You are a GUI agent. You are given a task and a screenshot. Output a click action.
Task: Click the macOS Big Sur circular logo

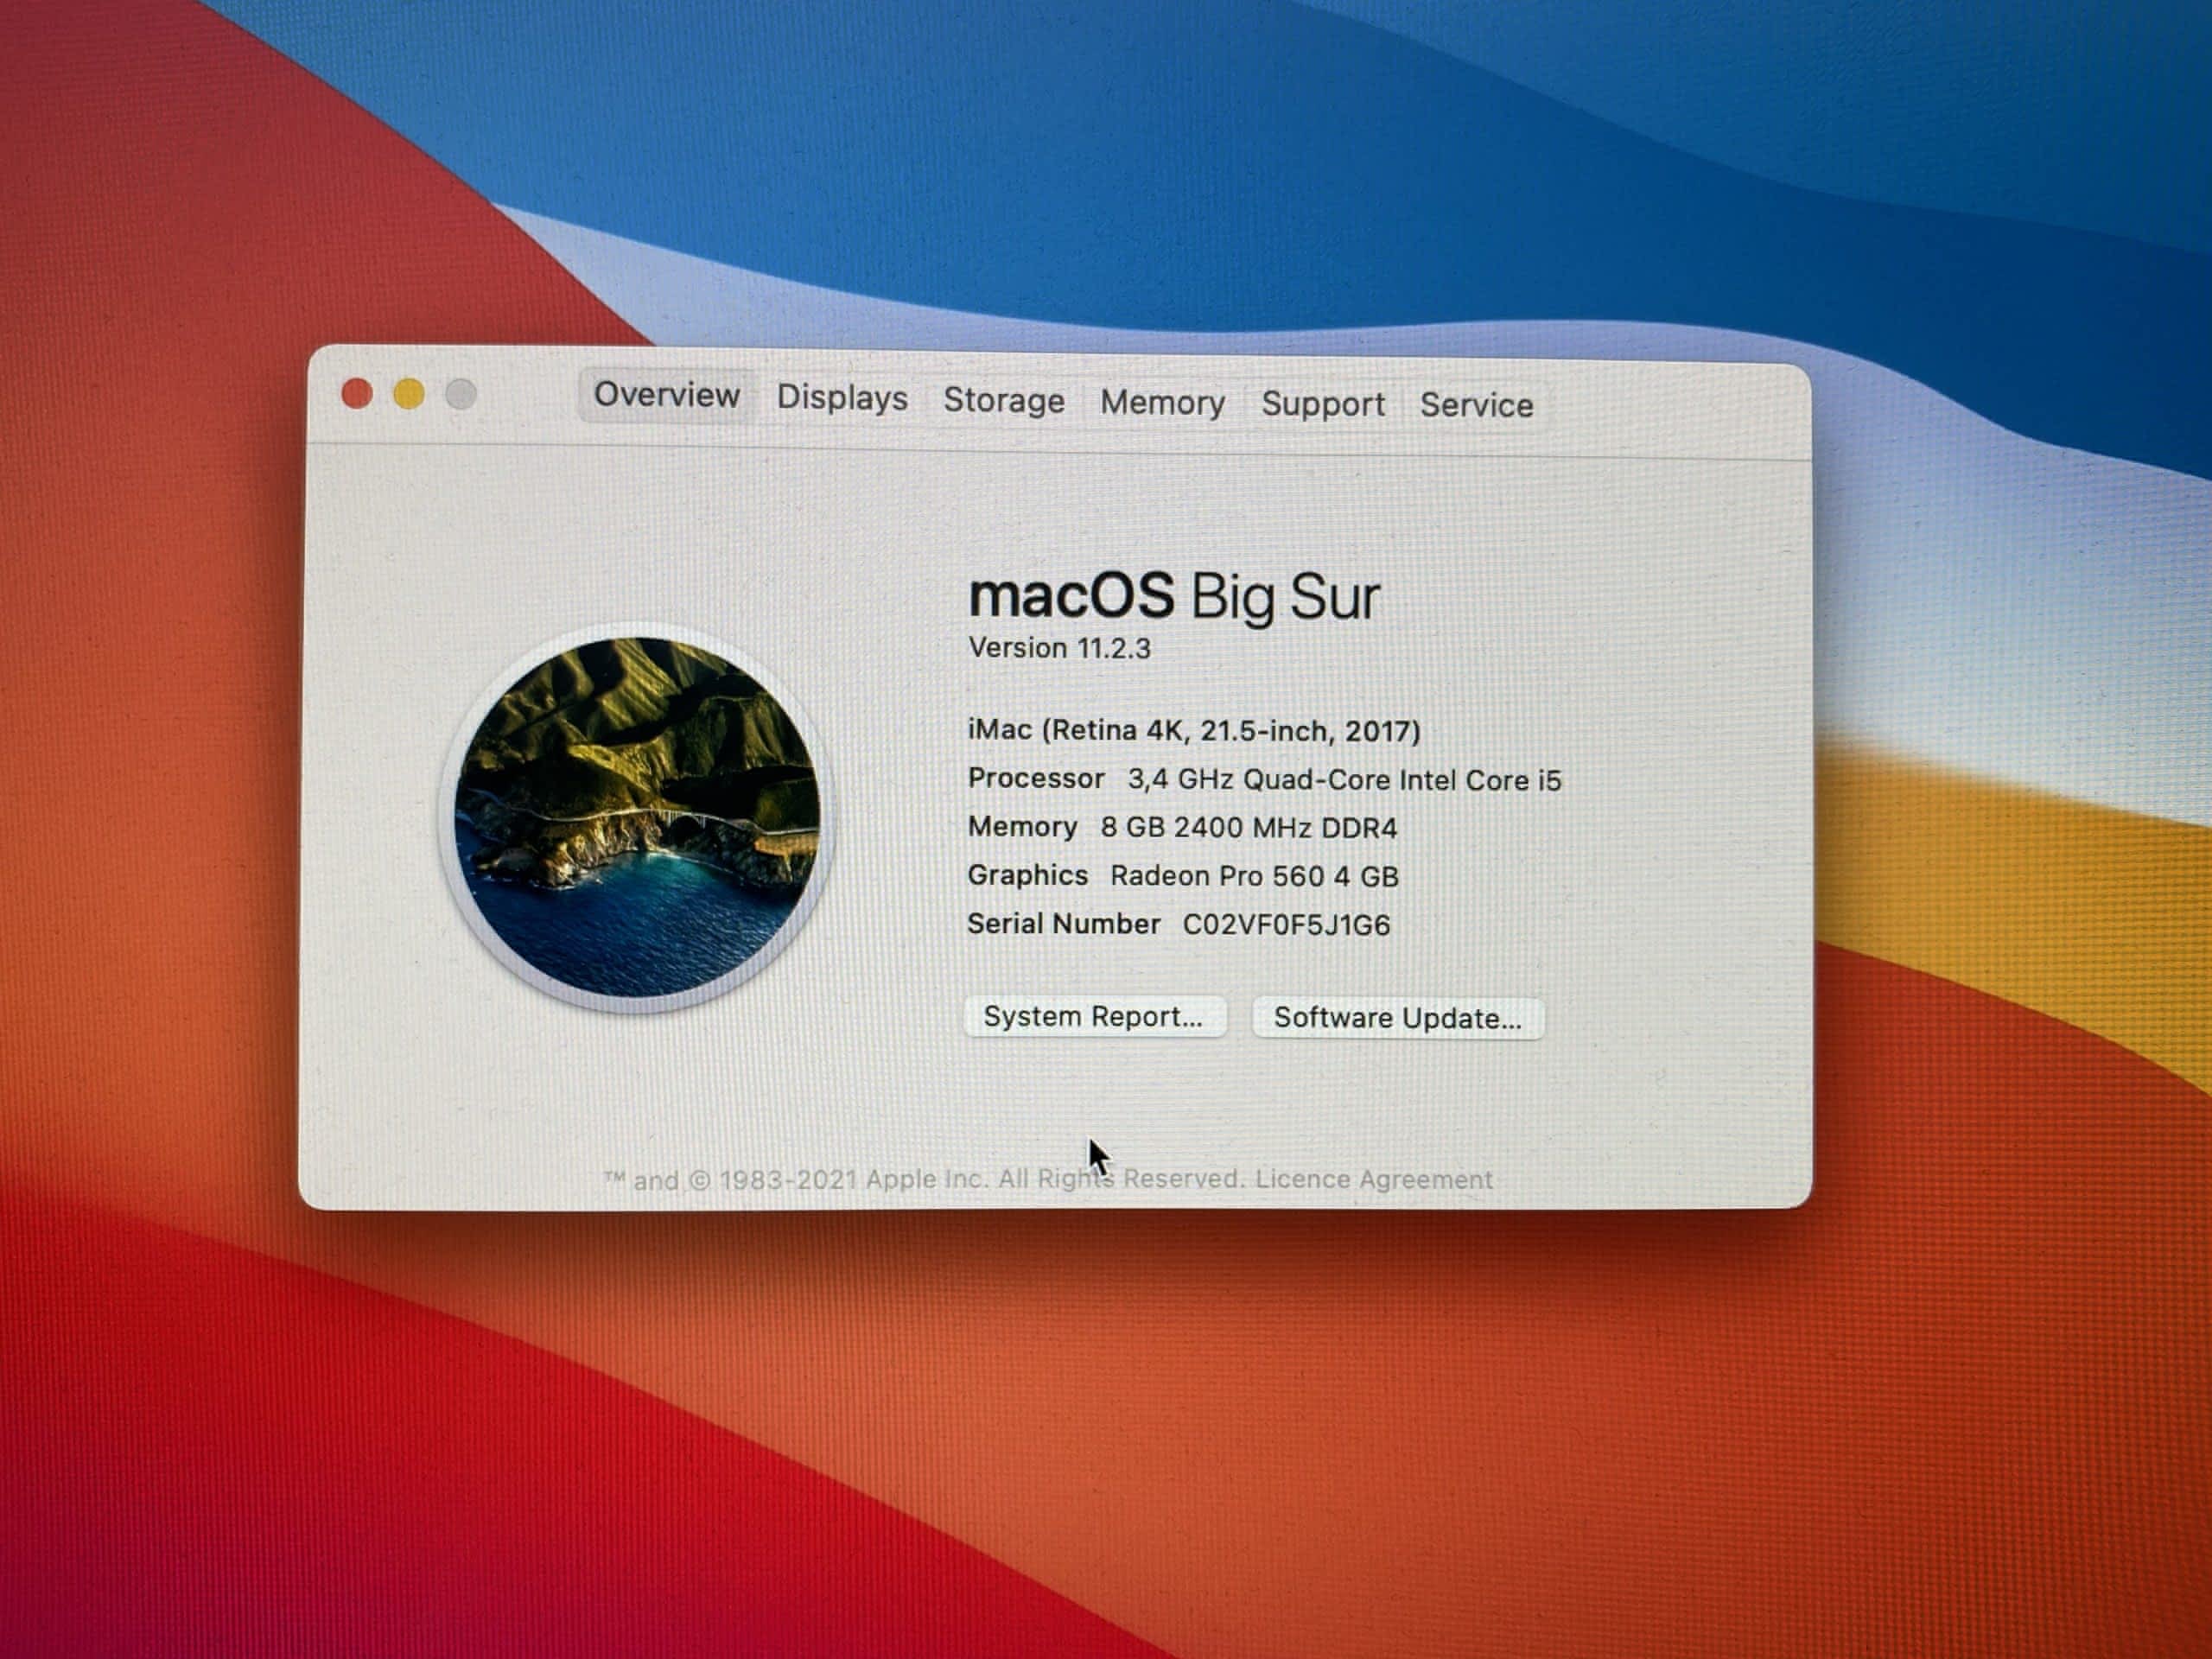pyautogui.click(x=637, y=817)
